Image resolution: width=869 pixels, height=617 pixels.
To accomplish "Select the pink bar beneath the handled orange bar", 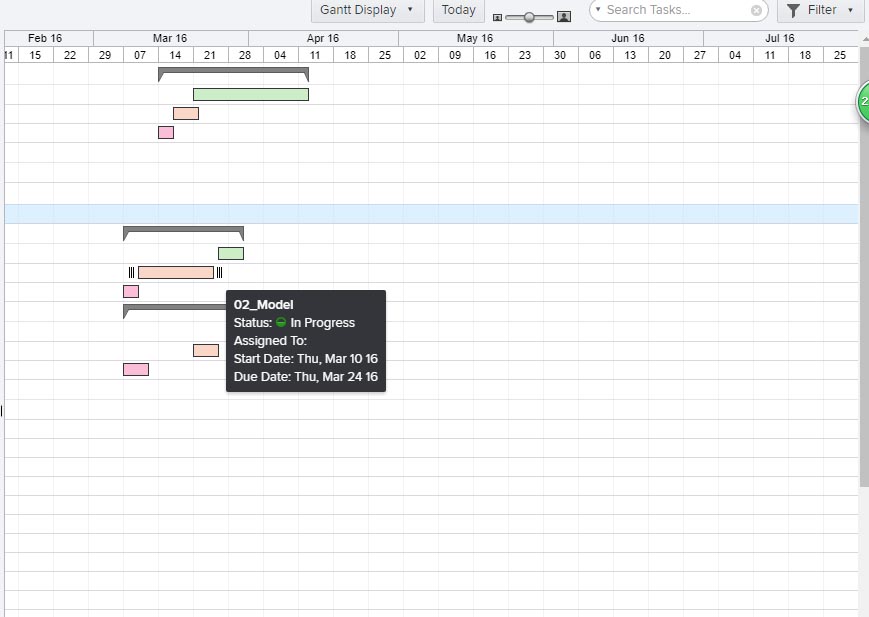I will (131, 292).
